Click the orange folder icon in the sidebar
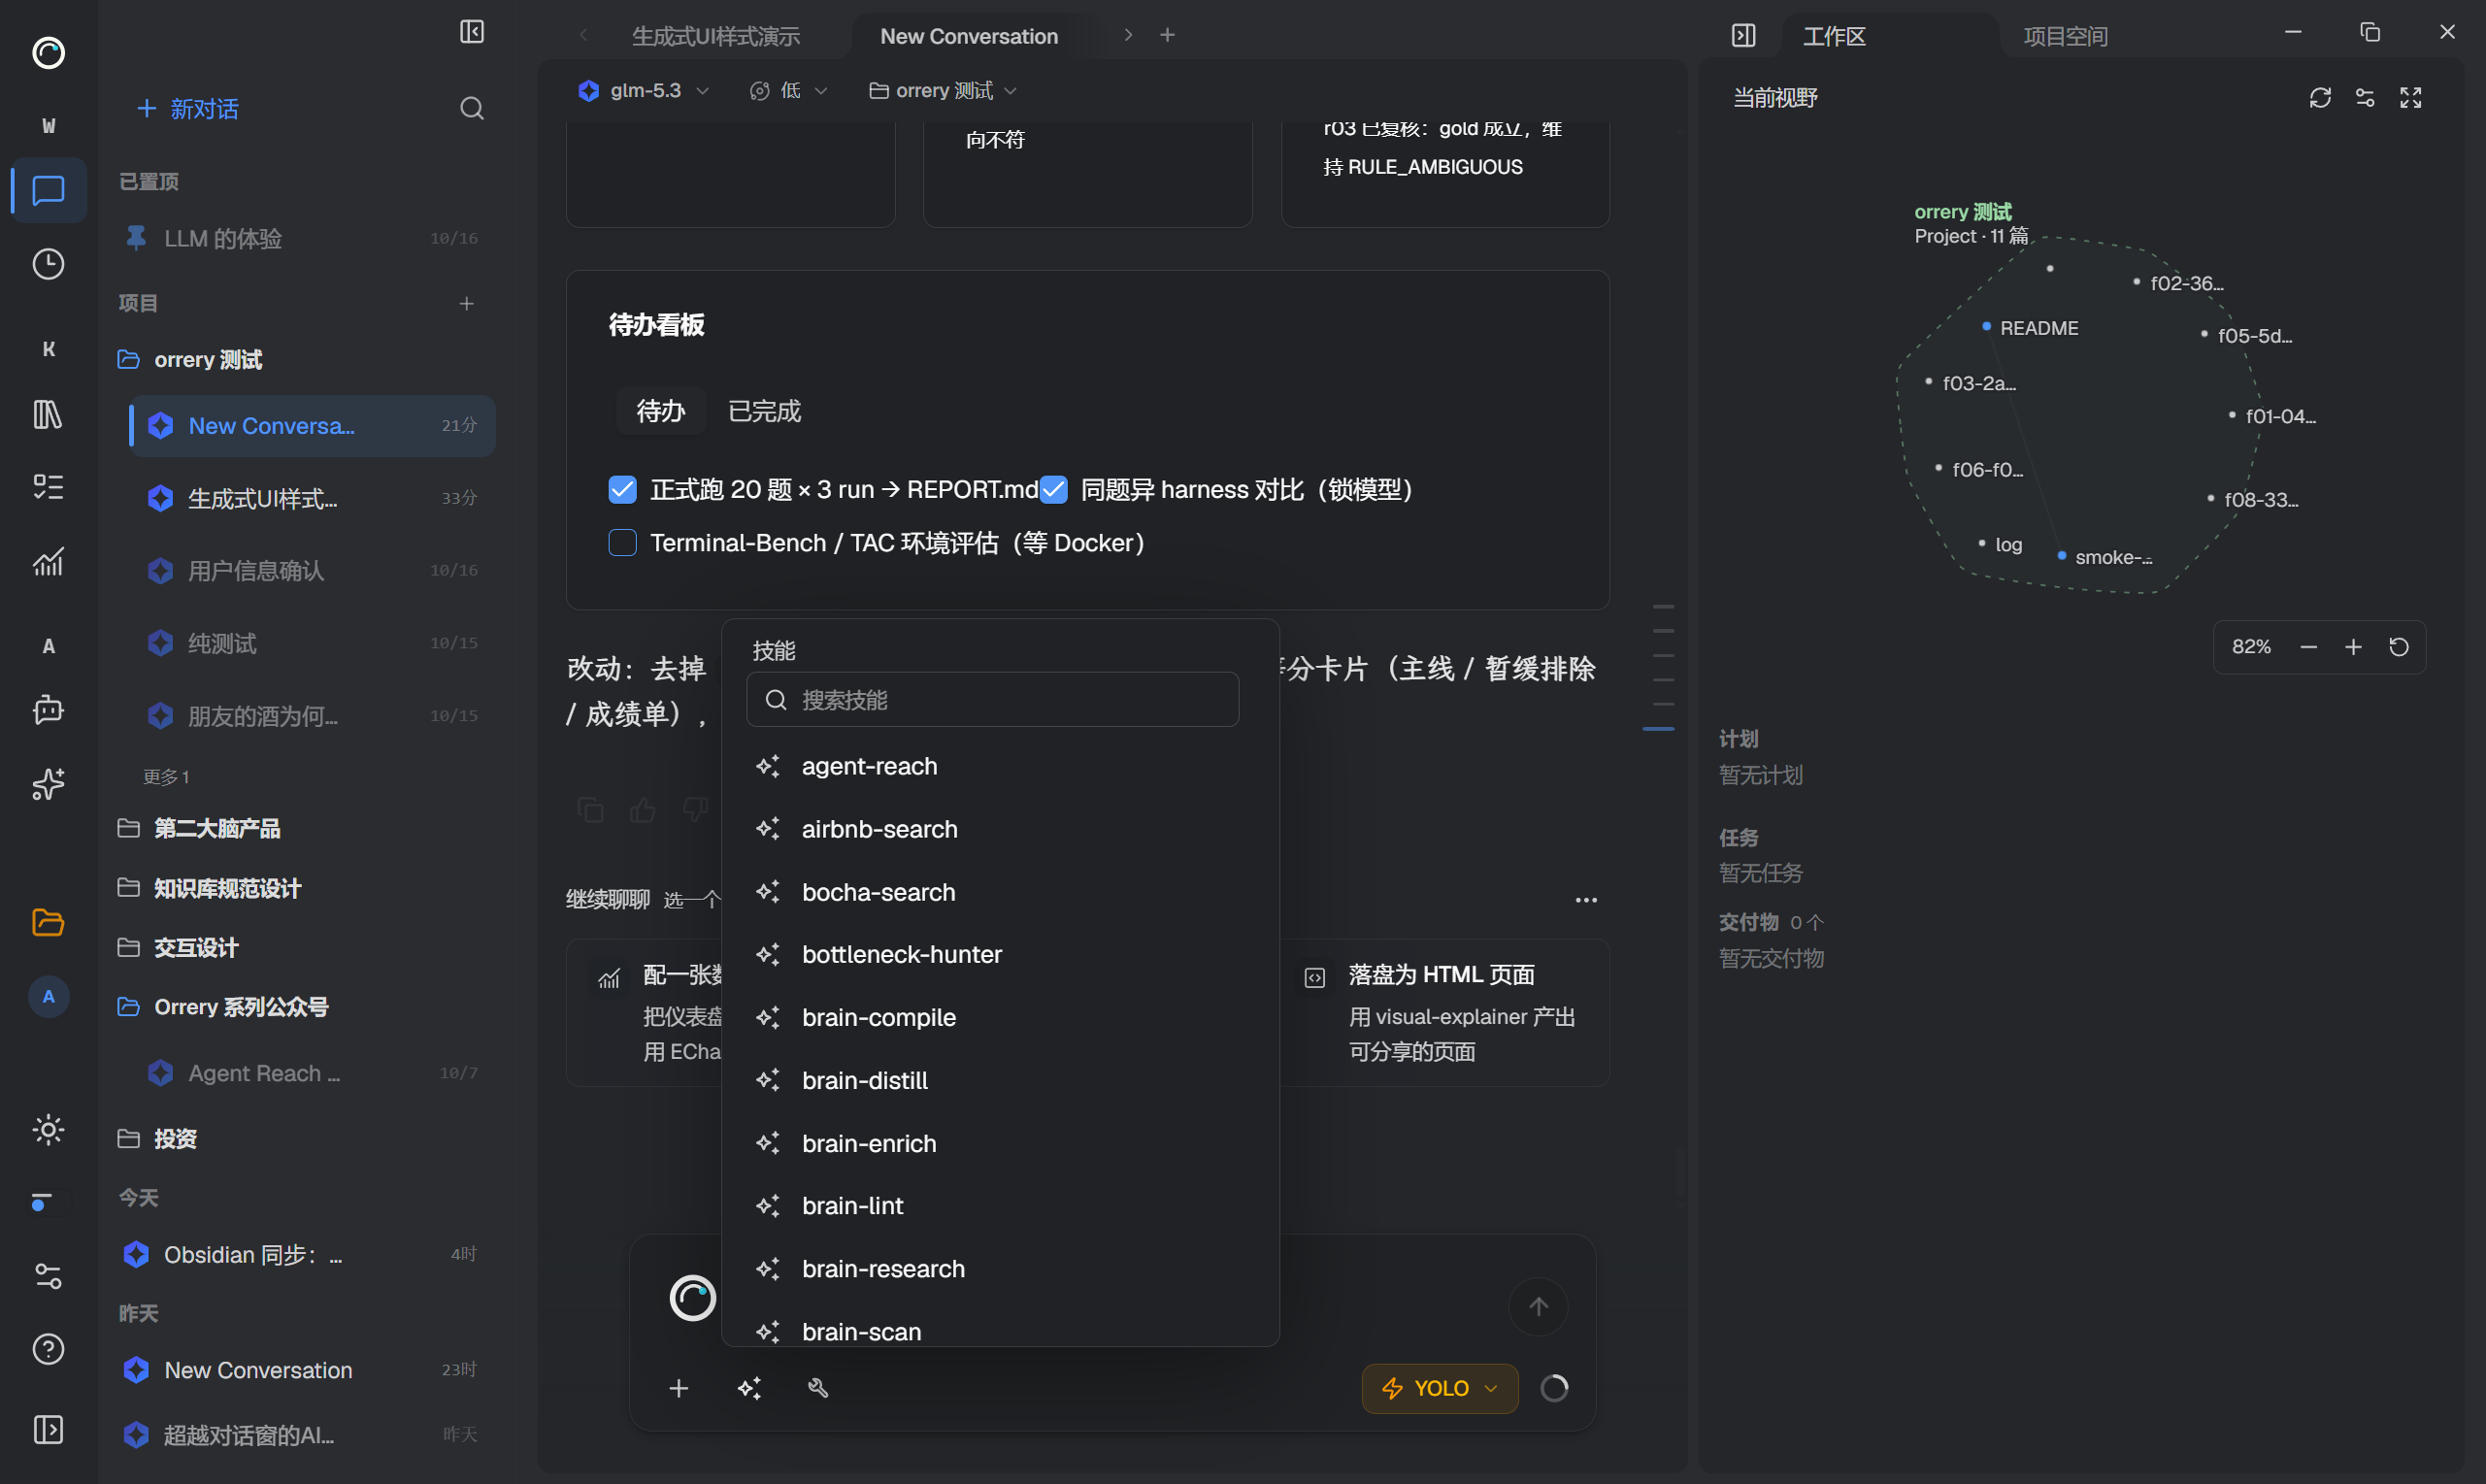Screen dimensions: 2486x1484 48,922
